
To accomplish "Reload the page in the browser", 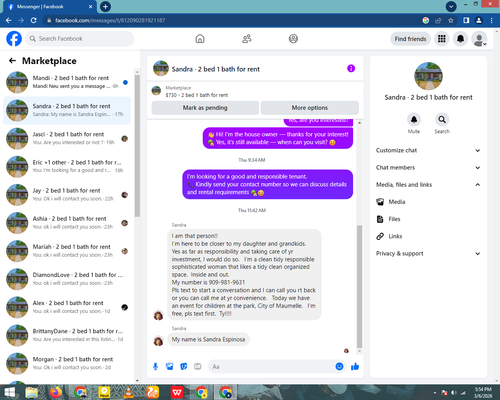I will pos(33,20).
